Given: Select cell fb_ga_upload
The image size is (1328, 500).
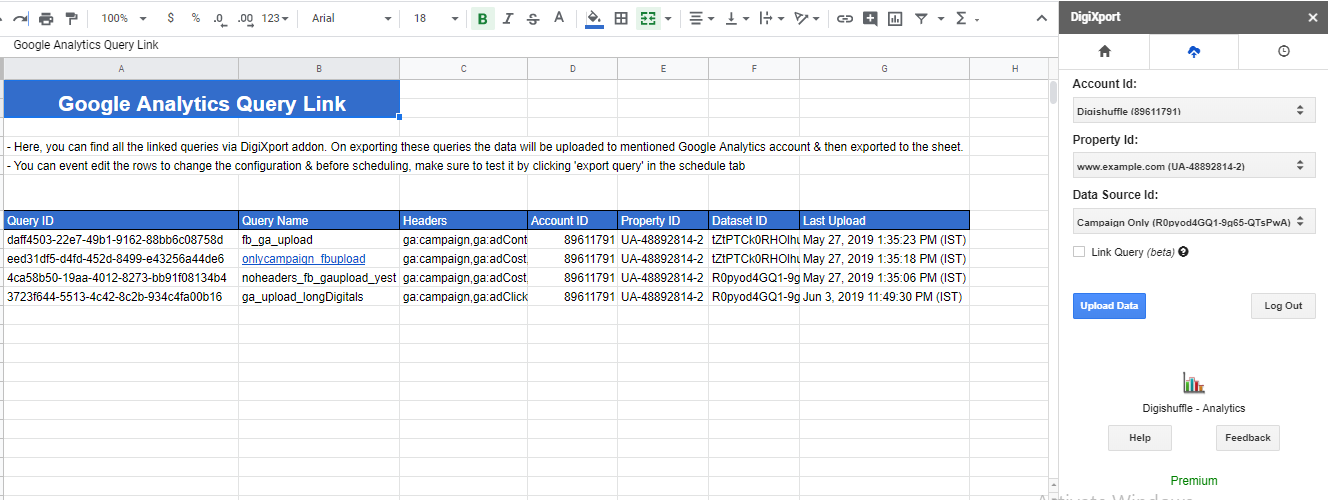Looking at the screenshot, I should click(x=319, y=240).
